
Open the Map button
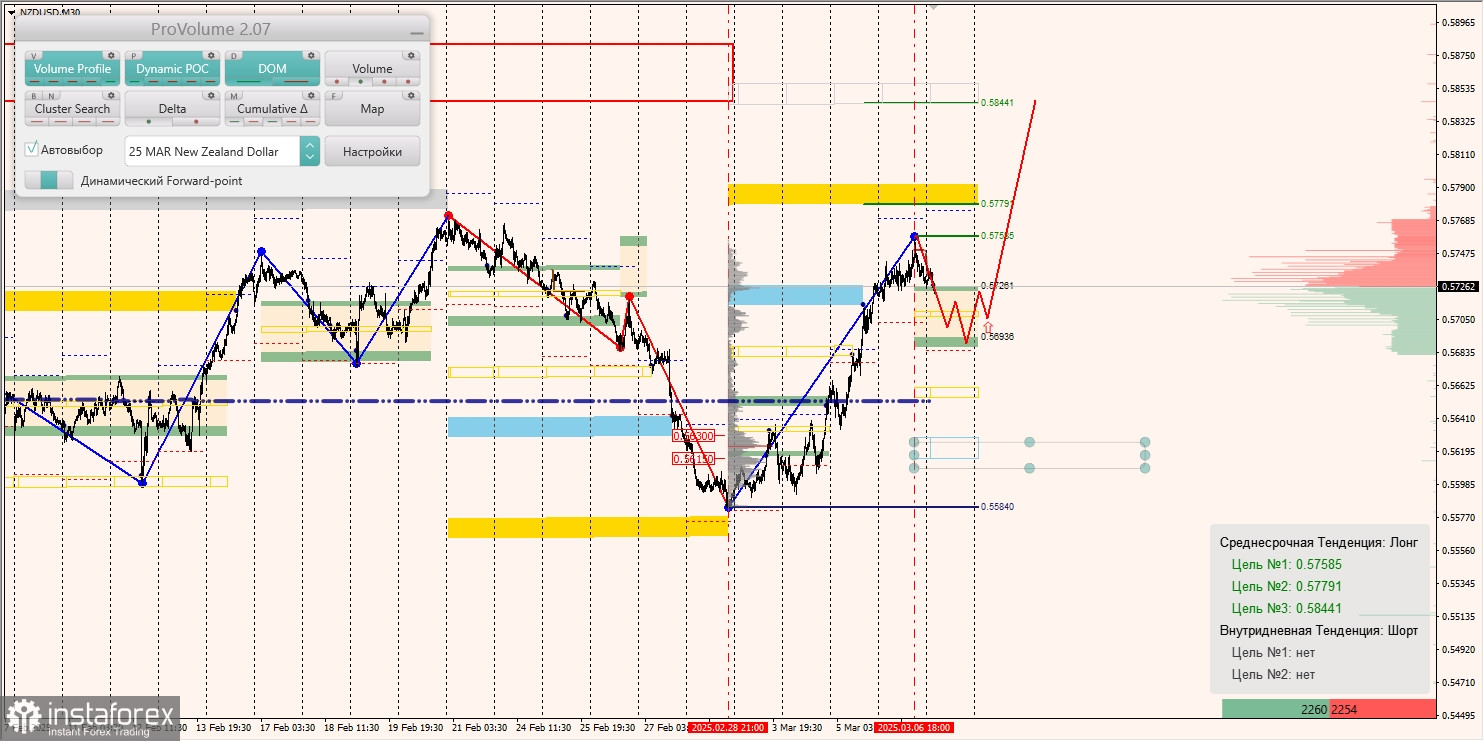372,108
